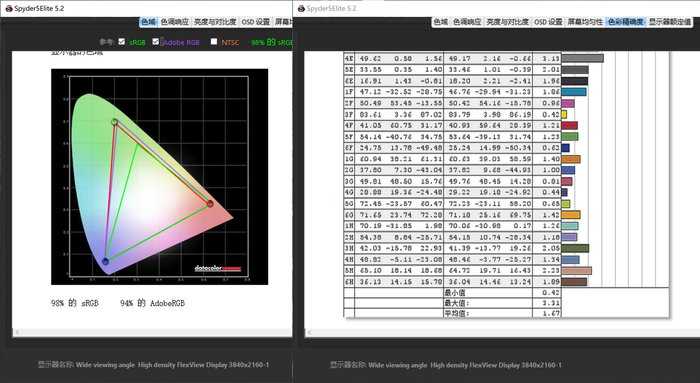Open 屏幕均匀性 tab in the right window

585,22
